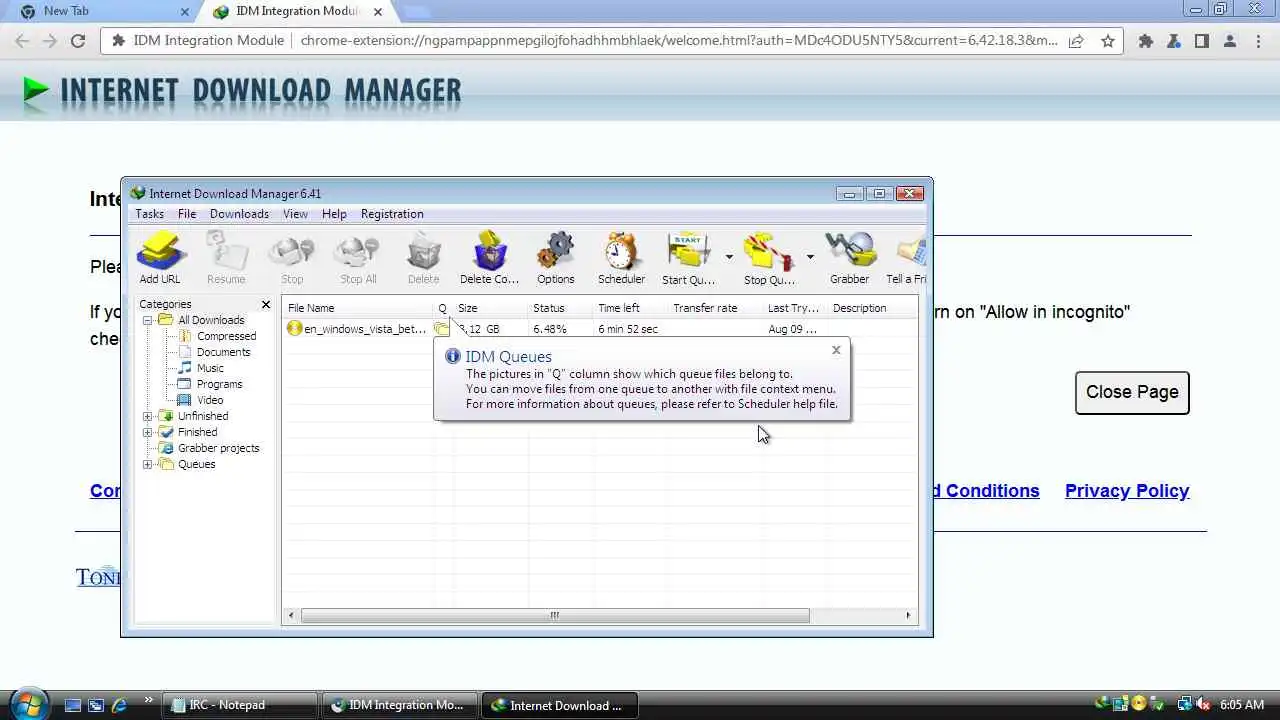Open the Privacy Policy link
1280x720 pixels.
coord(1127,491)
